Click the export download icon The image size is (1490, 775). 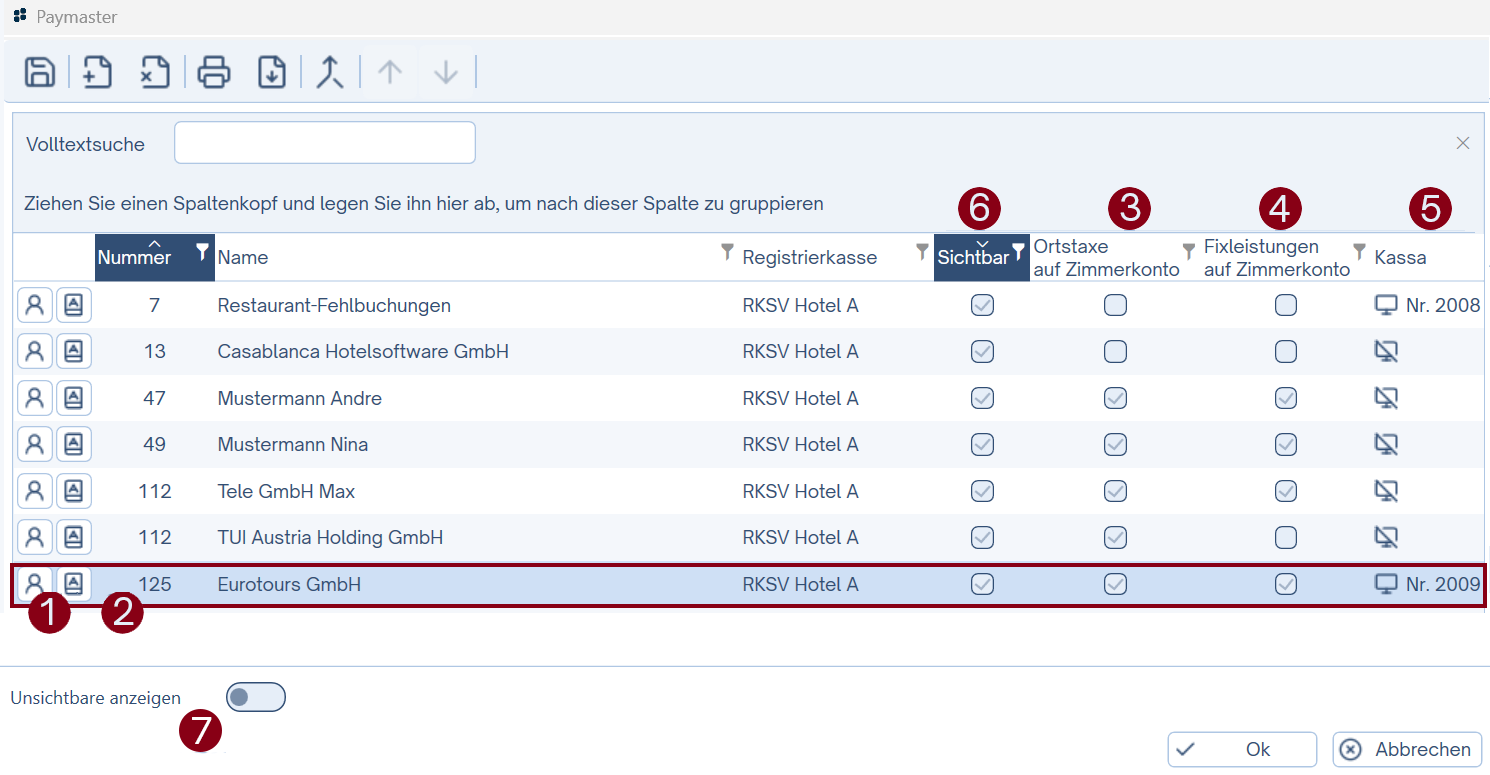(272, 73)
